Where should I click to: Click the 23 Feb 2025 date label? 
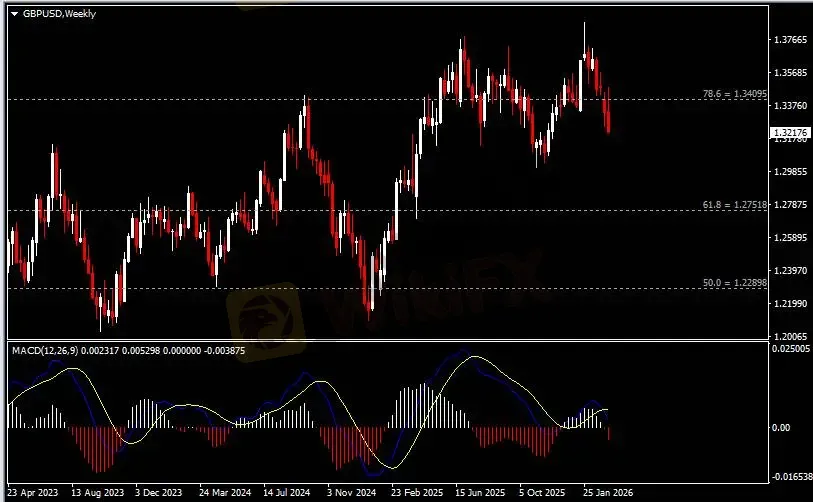417,493
